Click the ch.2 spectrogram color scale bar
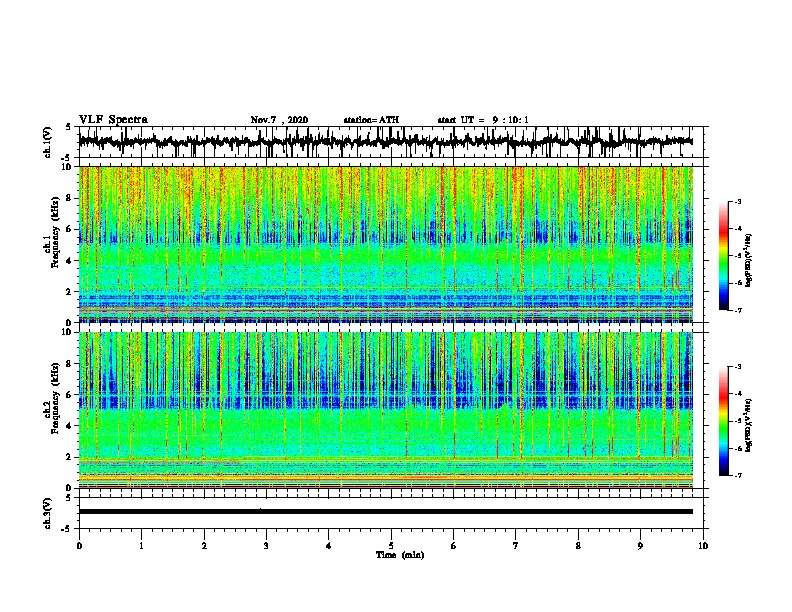 pyautogui.click(x=724, y=421)
